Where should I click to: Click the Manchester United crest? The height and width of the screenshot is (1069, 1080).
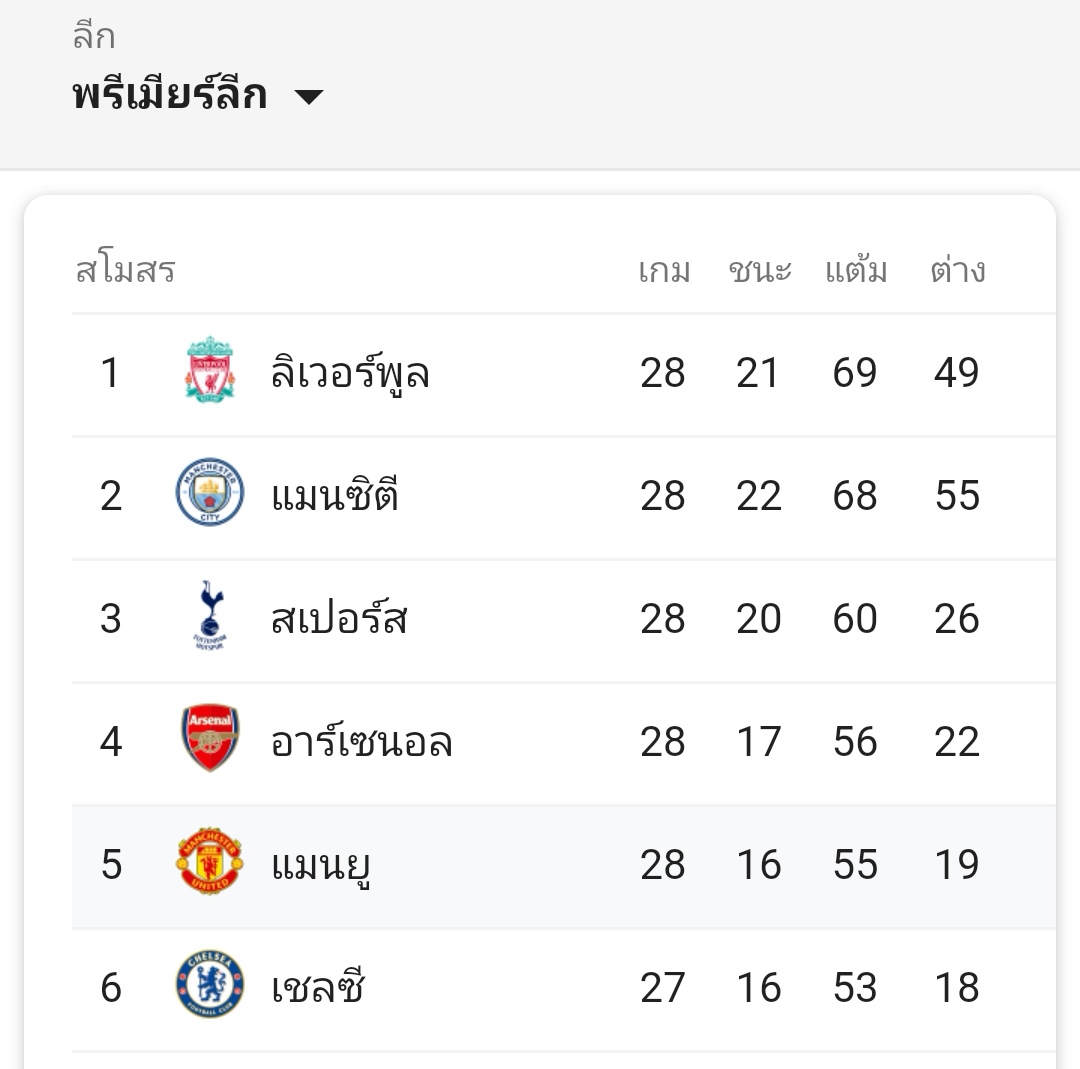point(210,863)
